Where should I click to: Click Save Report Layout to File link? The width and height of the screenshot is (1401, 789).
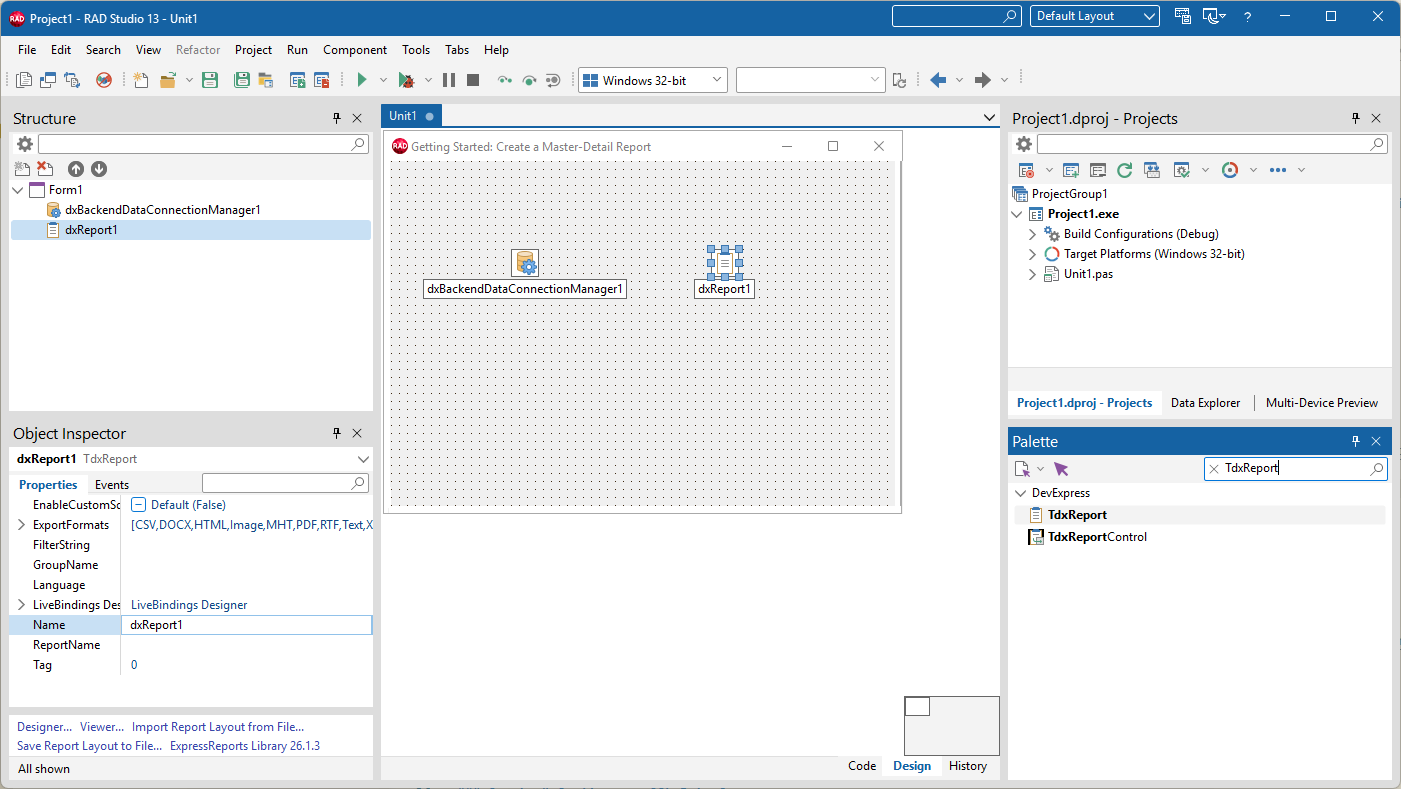click(89, 746)
